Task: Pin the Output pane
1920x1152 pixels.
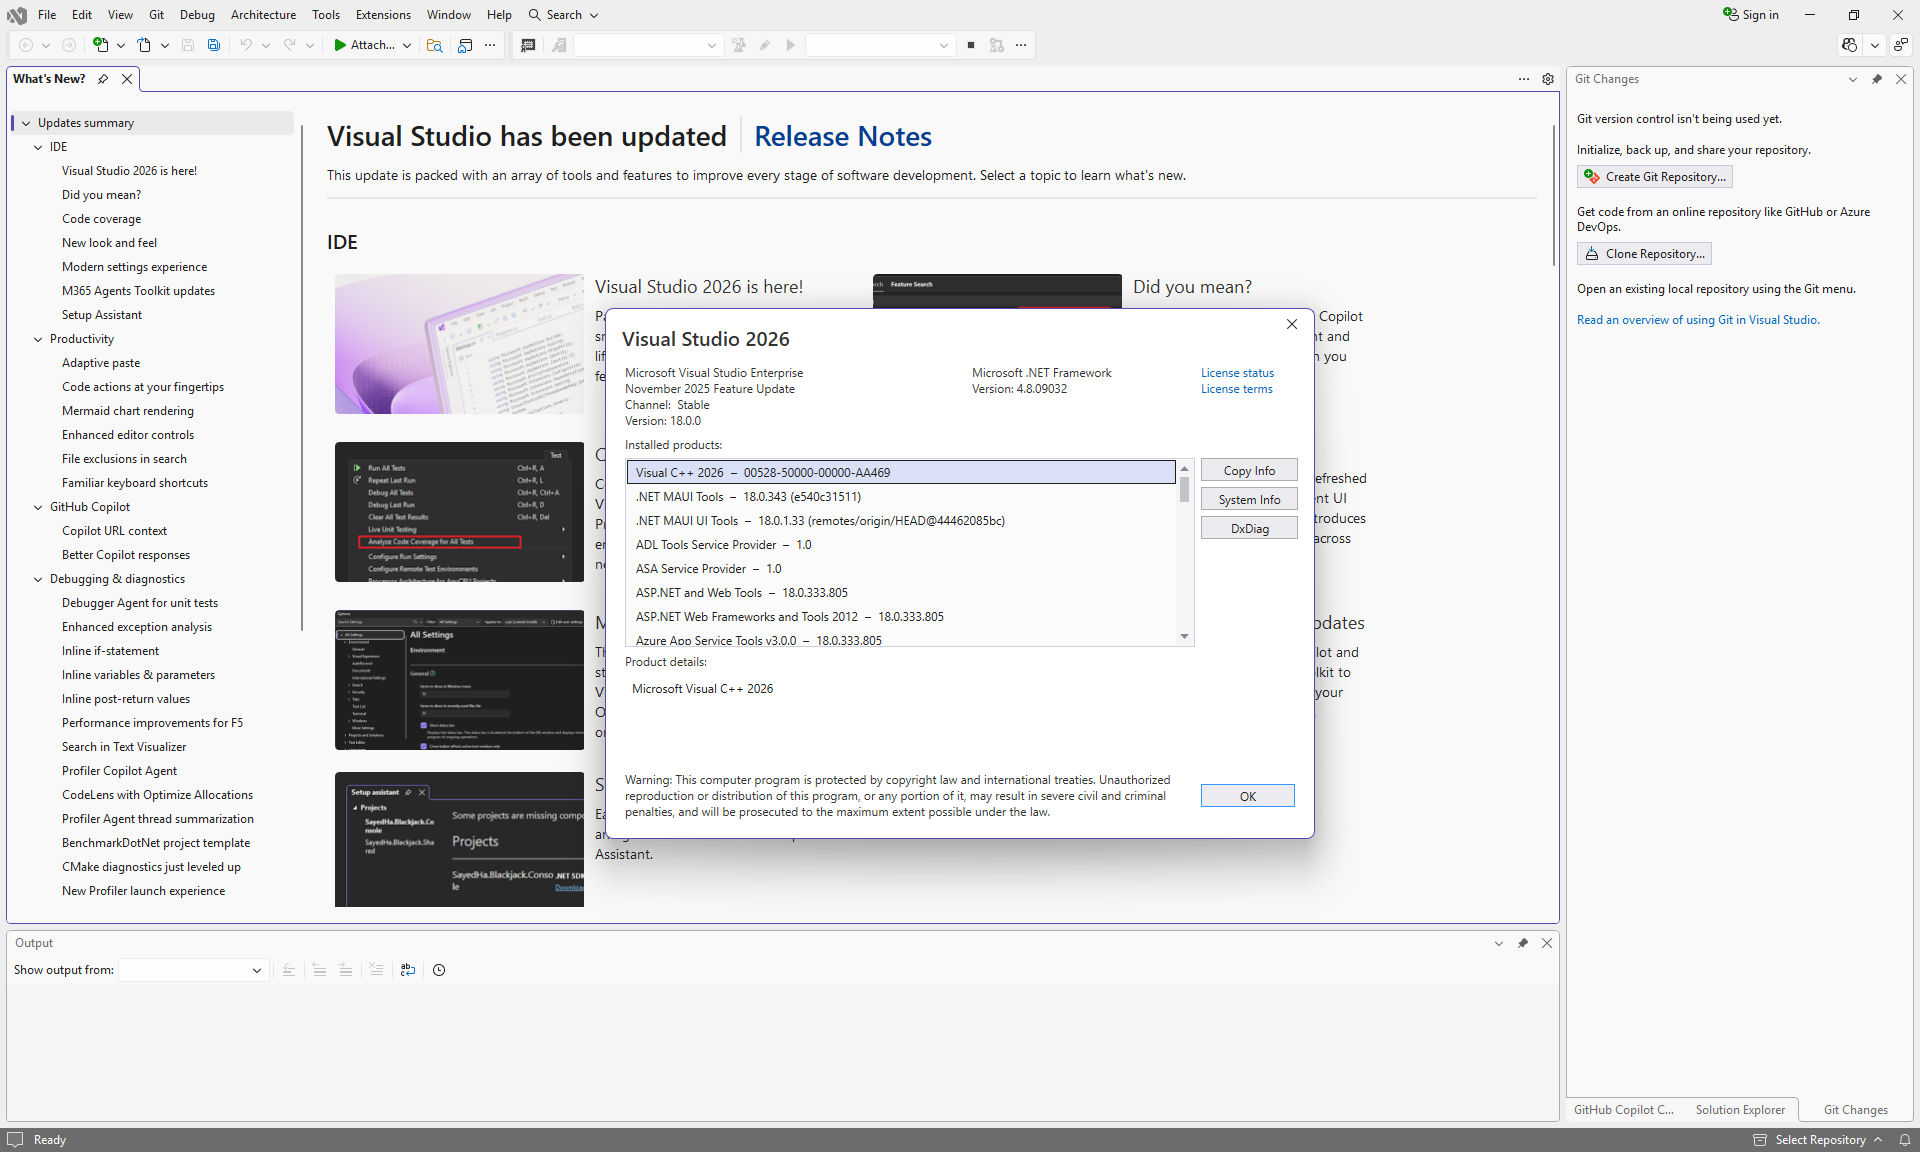Action: pos(1522,943)
